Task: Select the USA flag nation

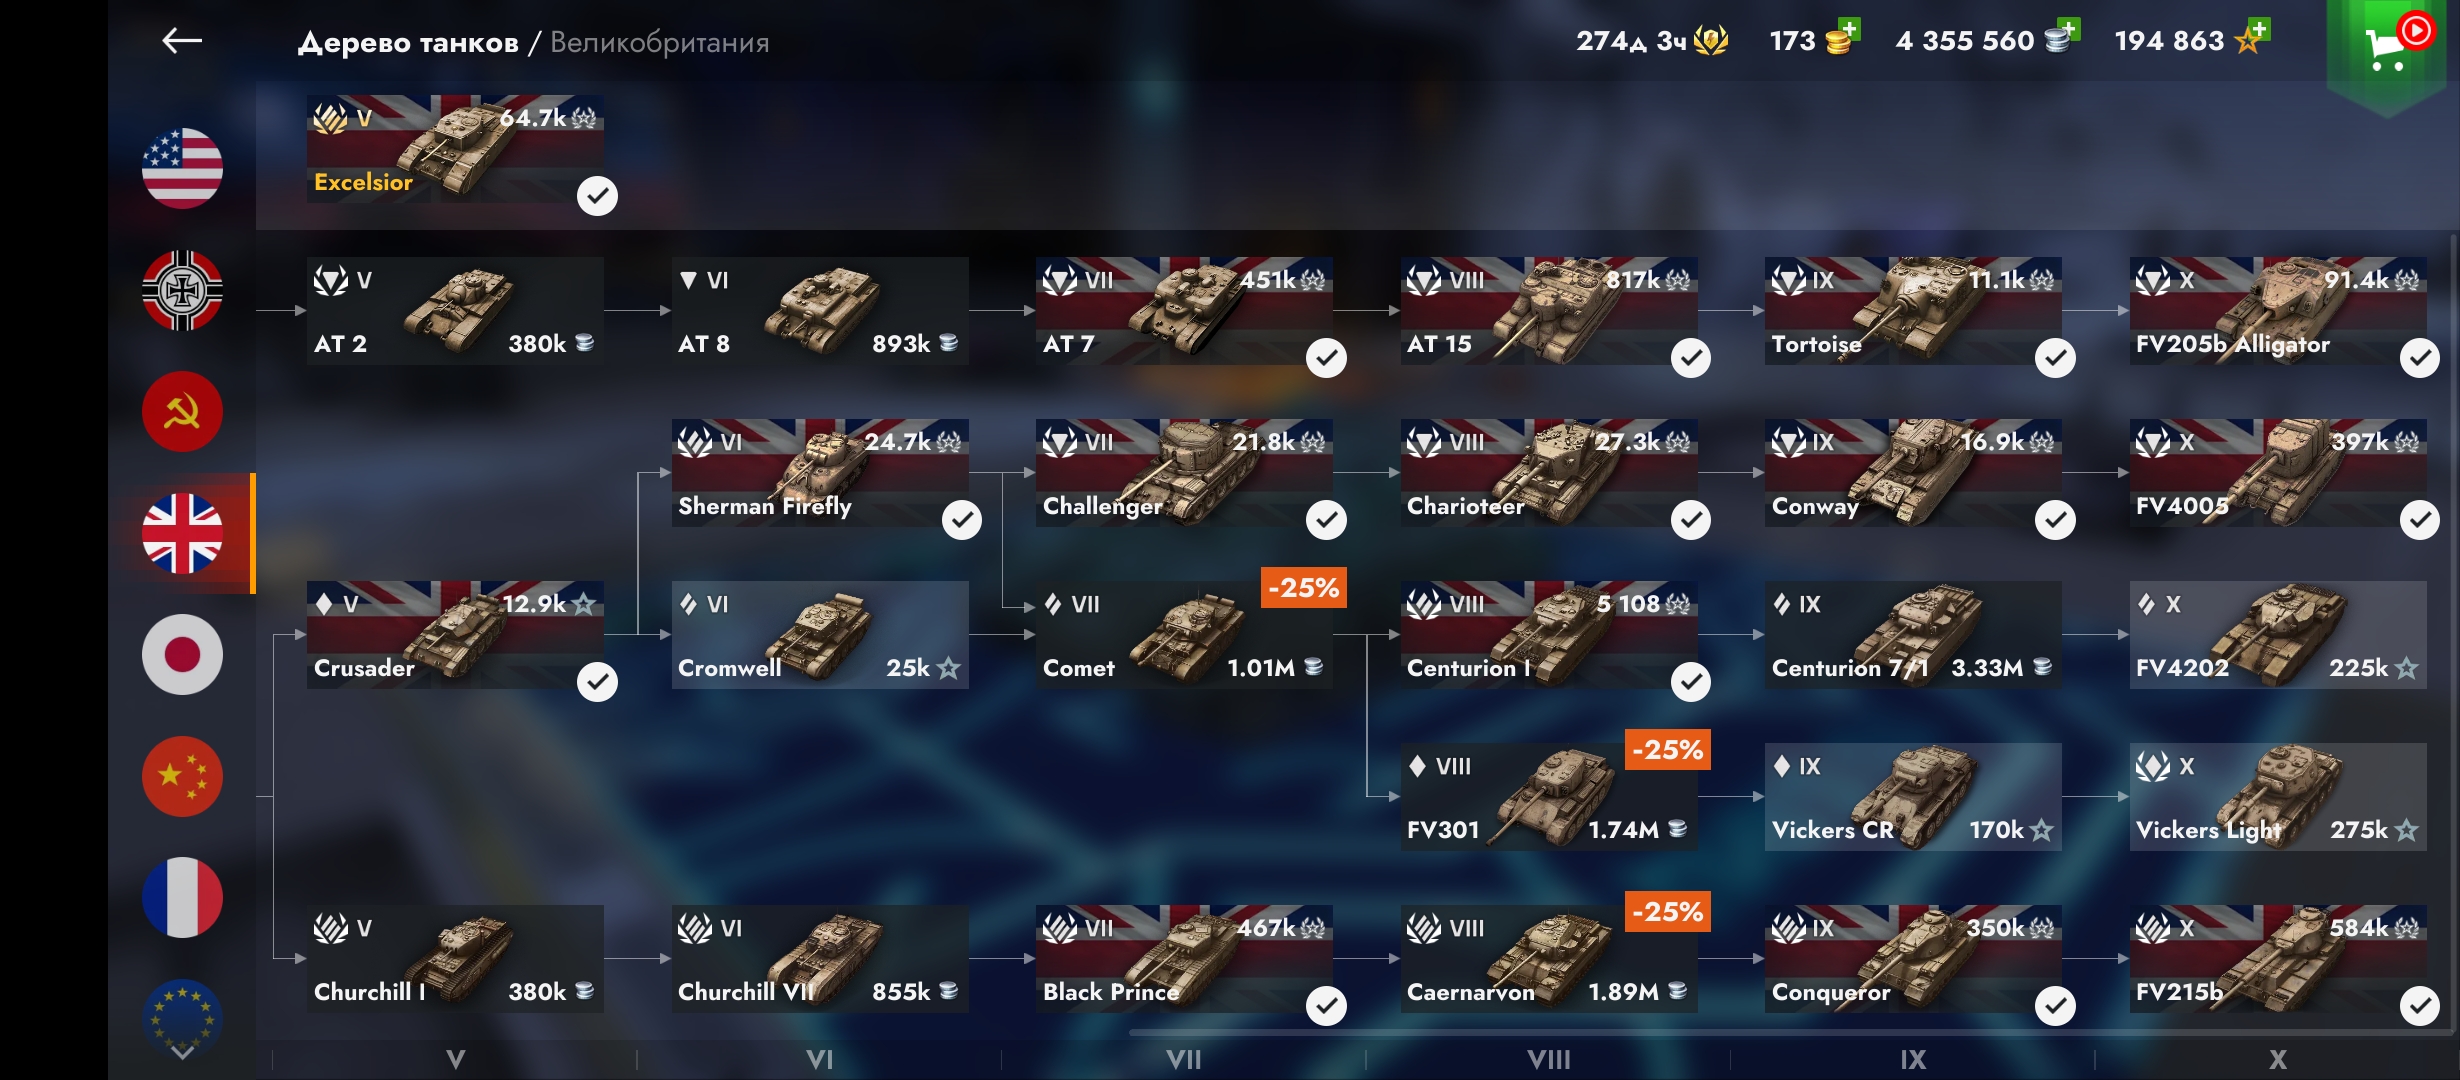Action: (182, 168)
